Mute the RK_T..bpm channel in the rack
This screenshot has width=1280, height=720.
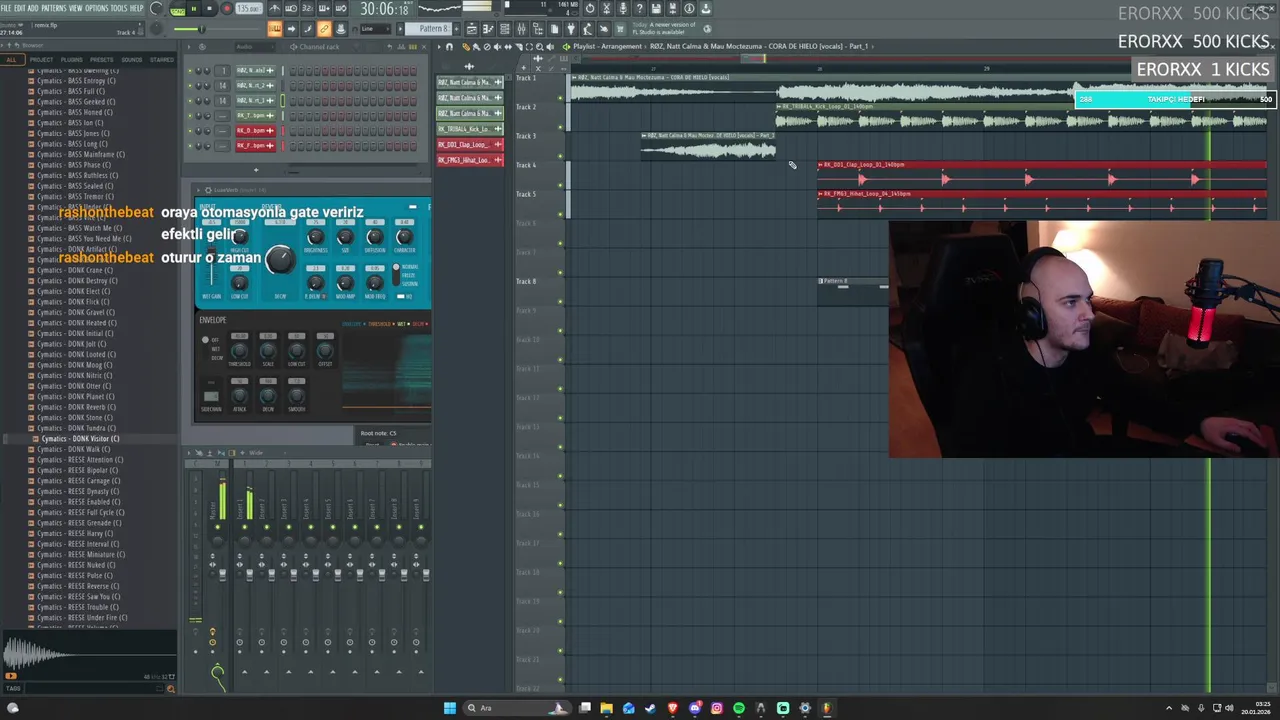pyautogui.click(x=190, y=116)
